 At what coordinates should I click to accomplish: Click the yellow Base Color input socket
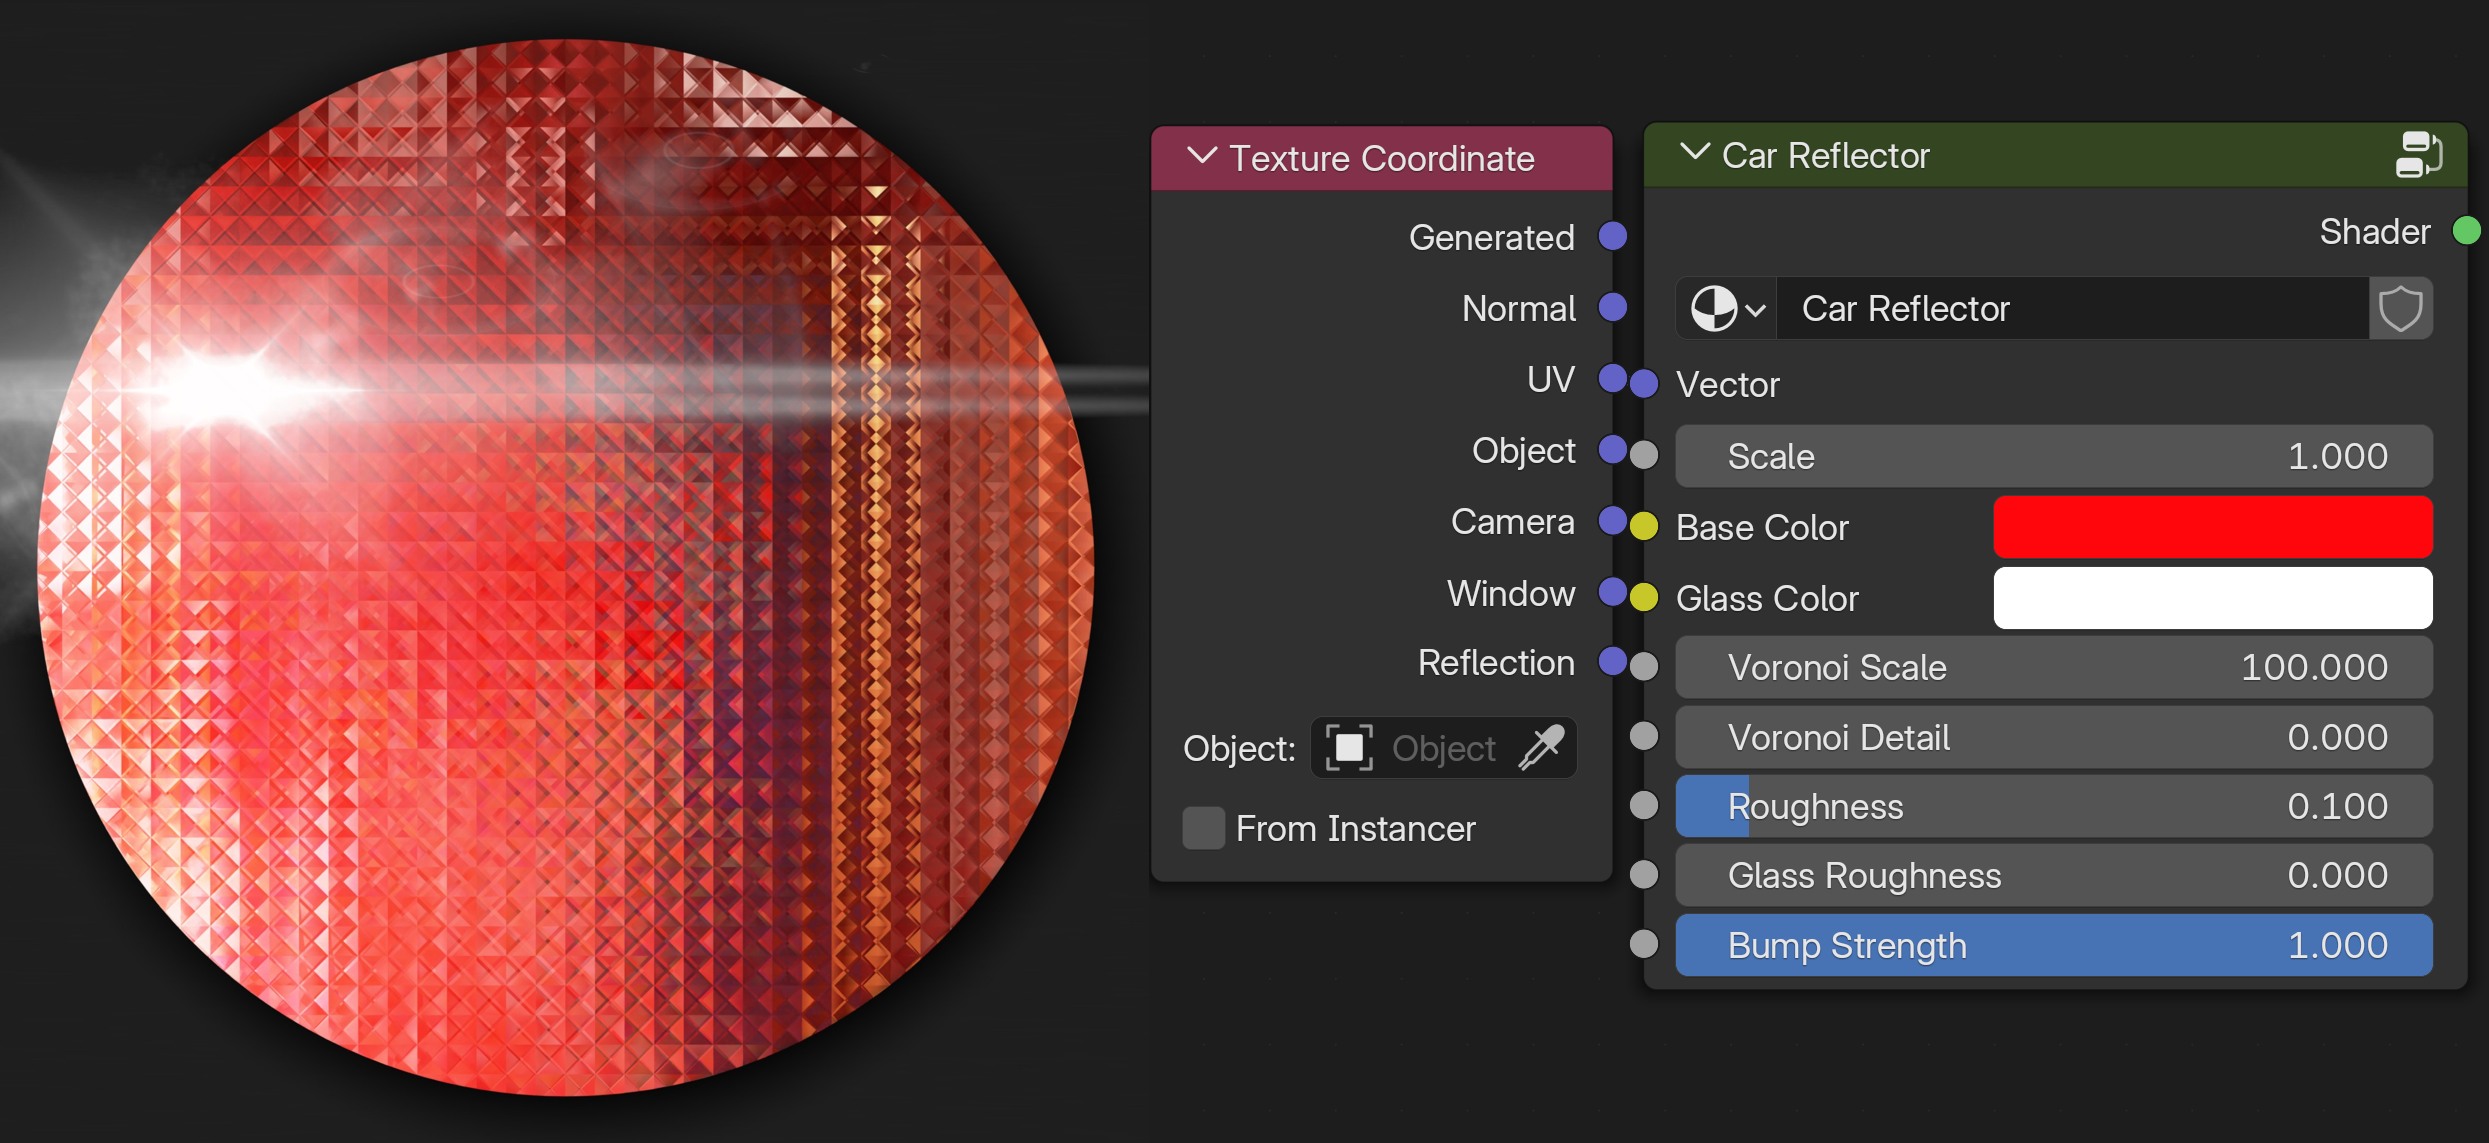tap(1644, 526)
